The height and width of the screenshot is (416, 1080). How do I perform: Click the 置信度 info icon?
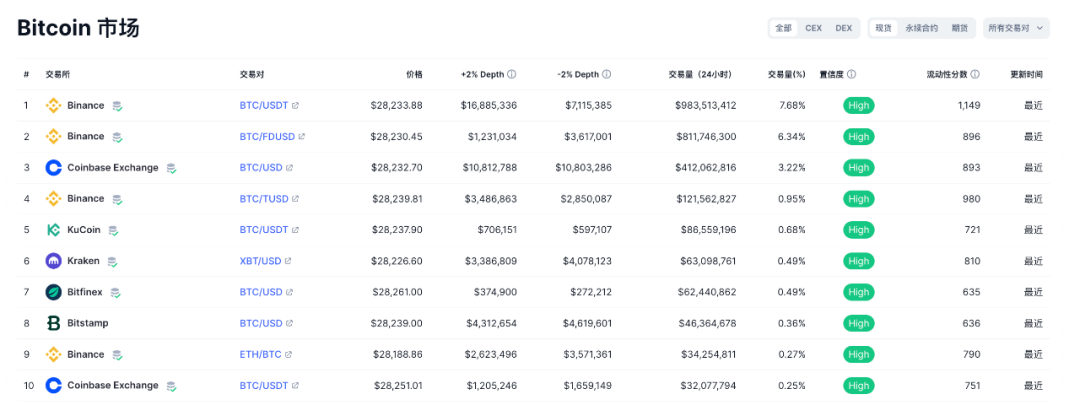tap(852, 74)
